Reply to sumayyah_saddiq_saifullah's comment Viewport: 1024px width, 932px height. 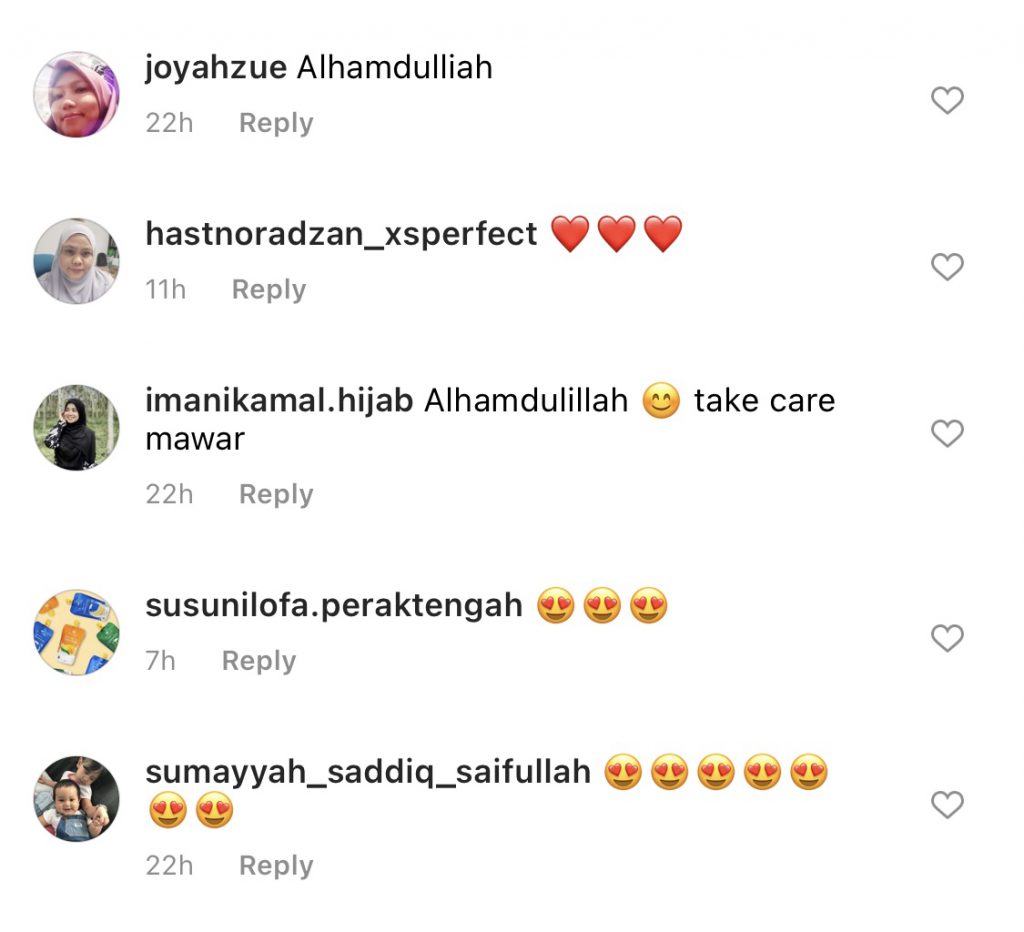pos(276,866)
